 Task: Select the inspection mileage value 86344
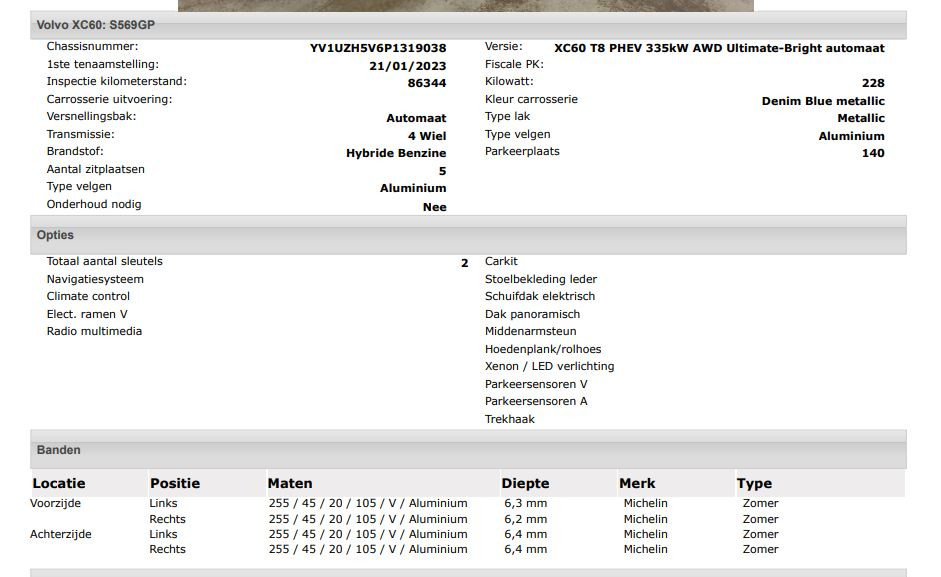click(x=426, y=83)
